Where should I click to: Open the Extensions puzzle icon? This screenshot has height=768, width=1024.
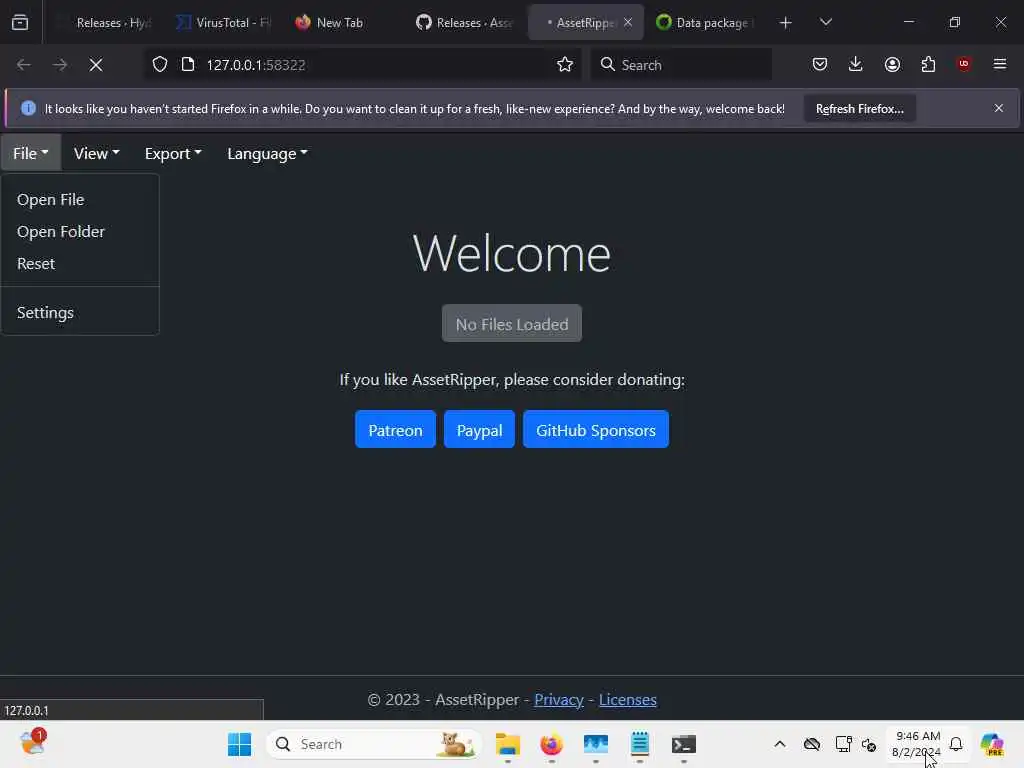pos(928,64)
